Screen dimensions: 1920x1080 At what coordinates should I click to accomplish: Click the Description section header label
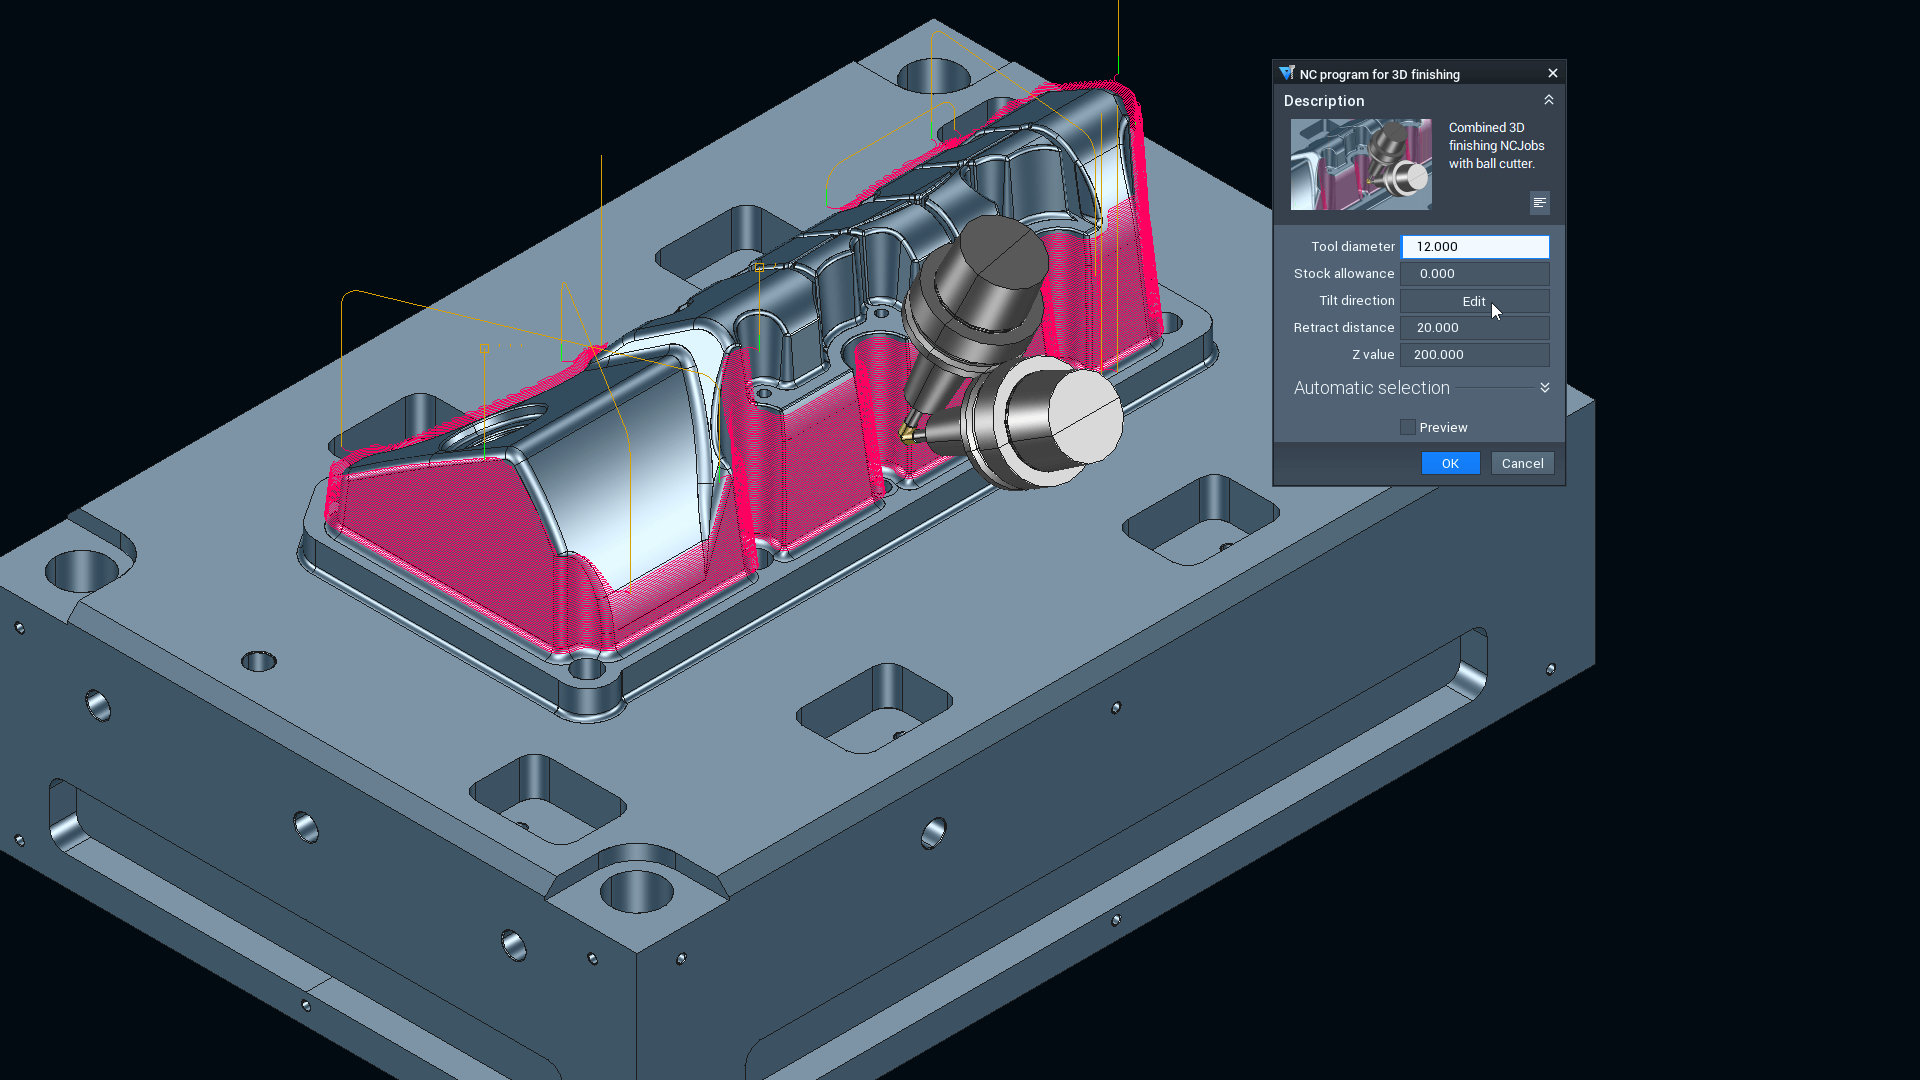click(1323, 101)
